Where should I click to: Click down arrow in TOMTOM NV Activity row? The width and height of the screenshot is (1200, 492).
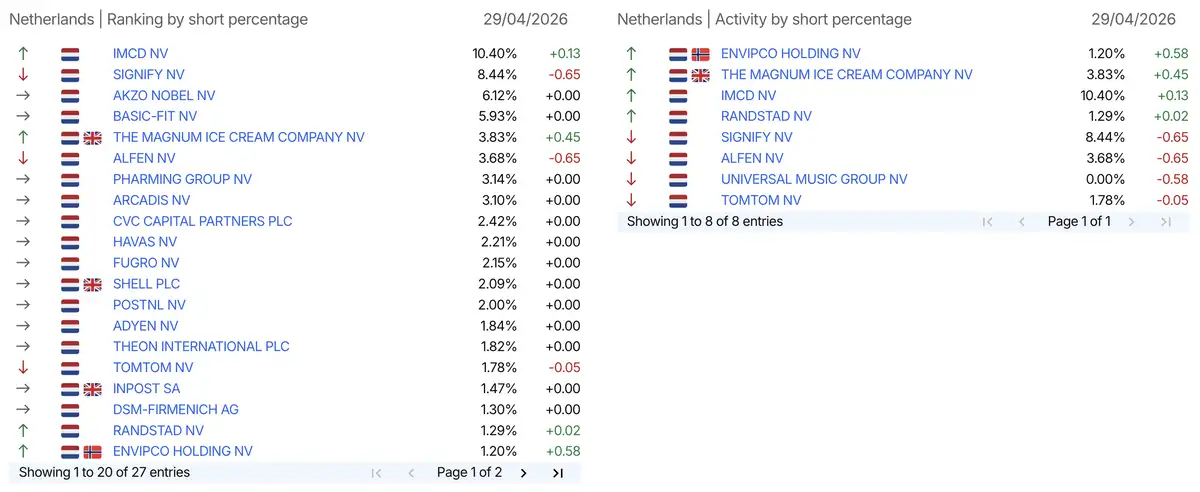631,201
